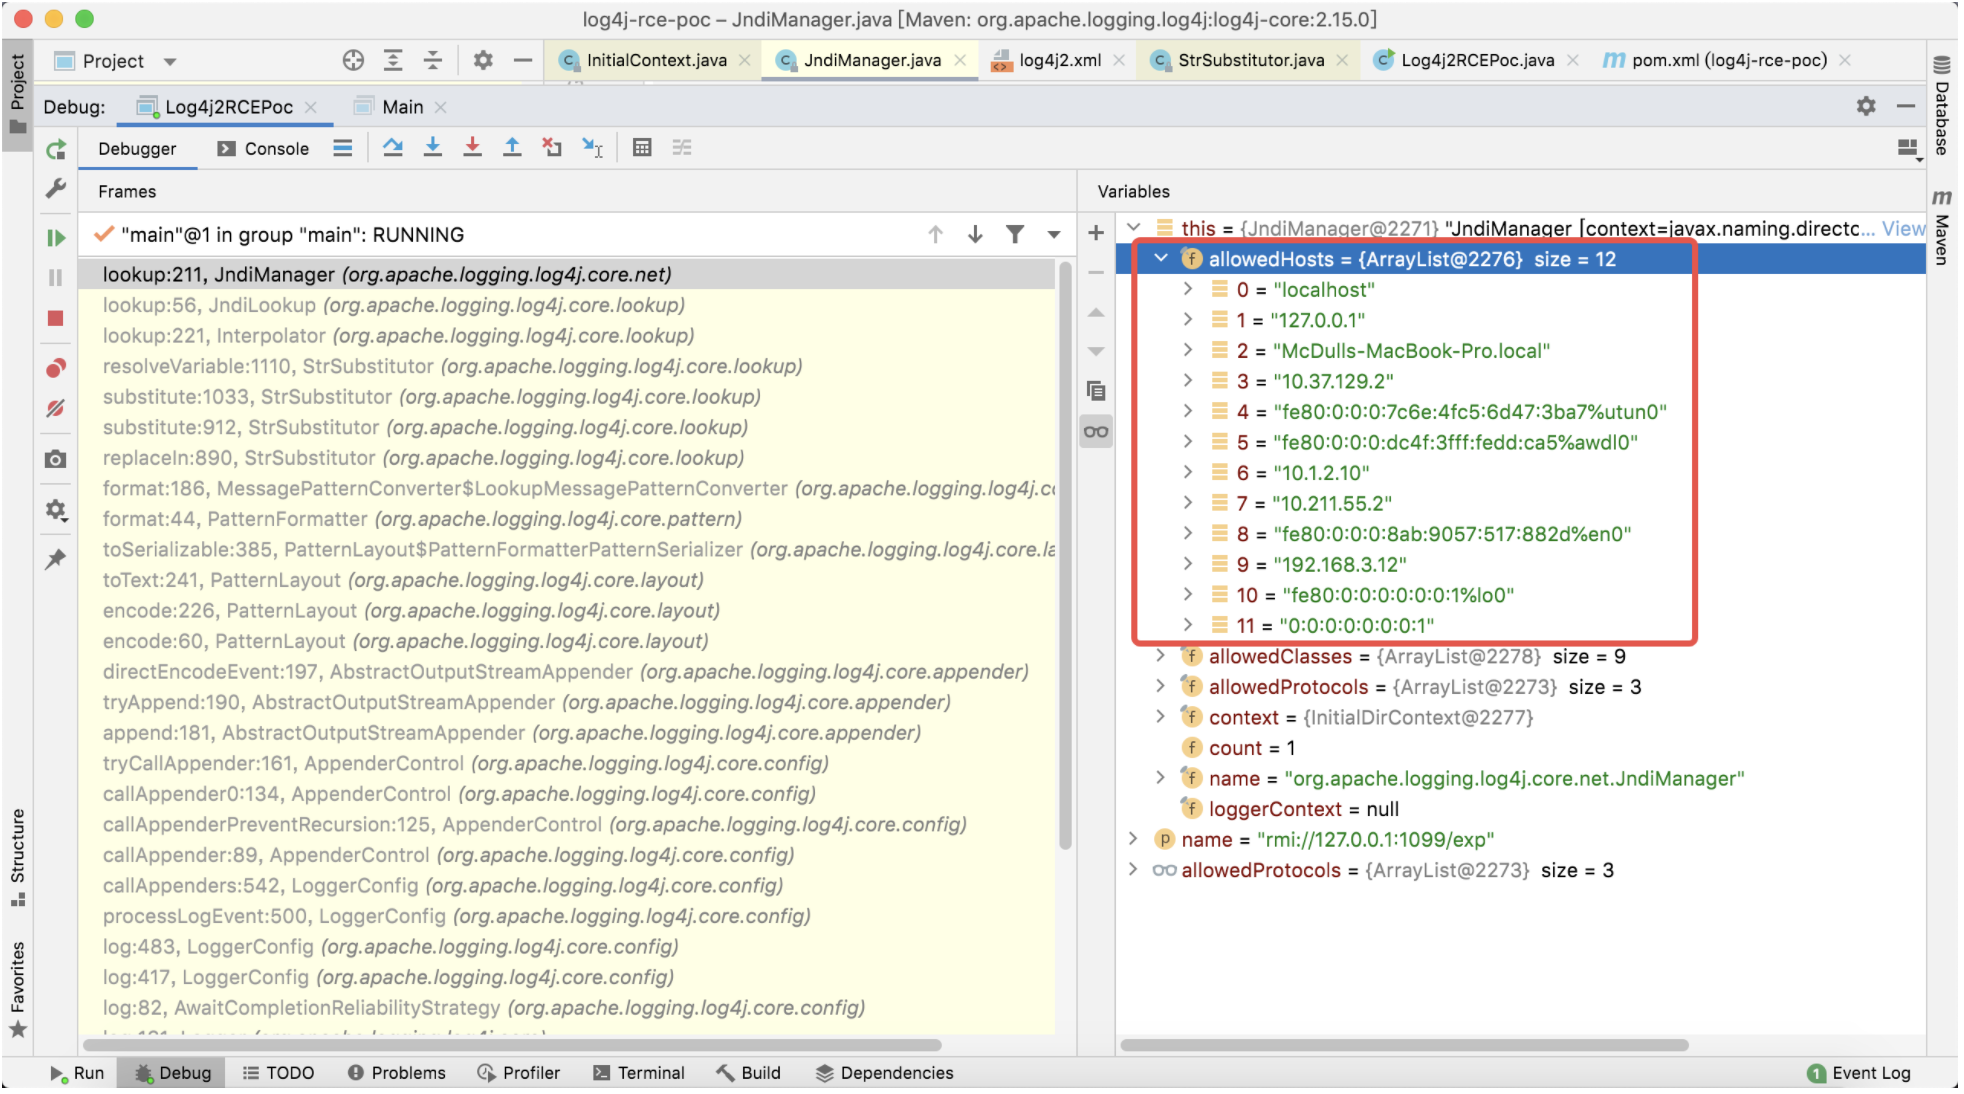This screenshot has width=1964, height=1094.
Task: Open Project view dropdown
Action: (x=171, y=62)
